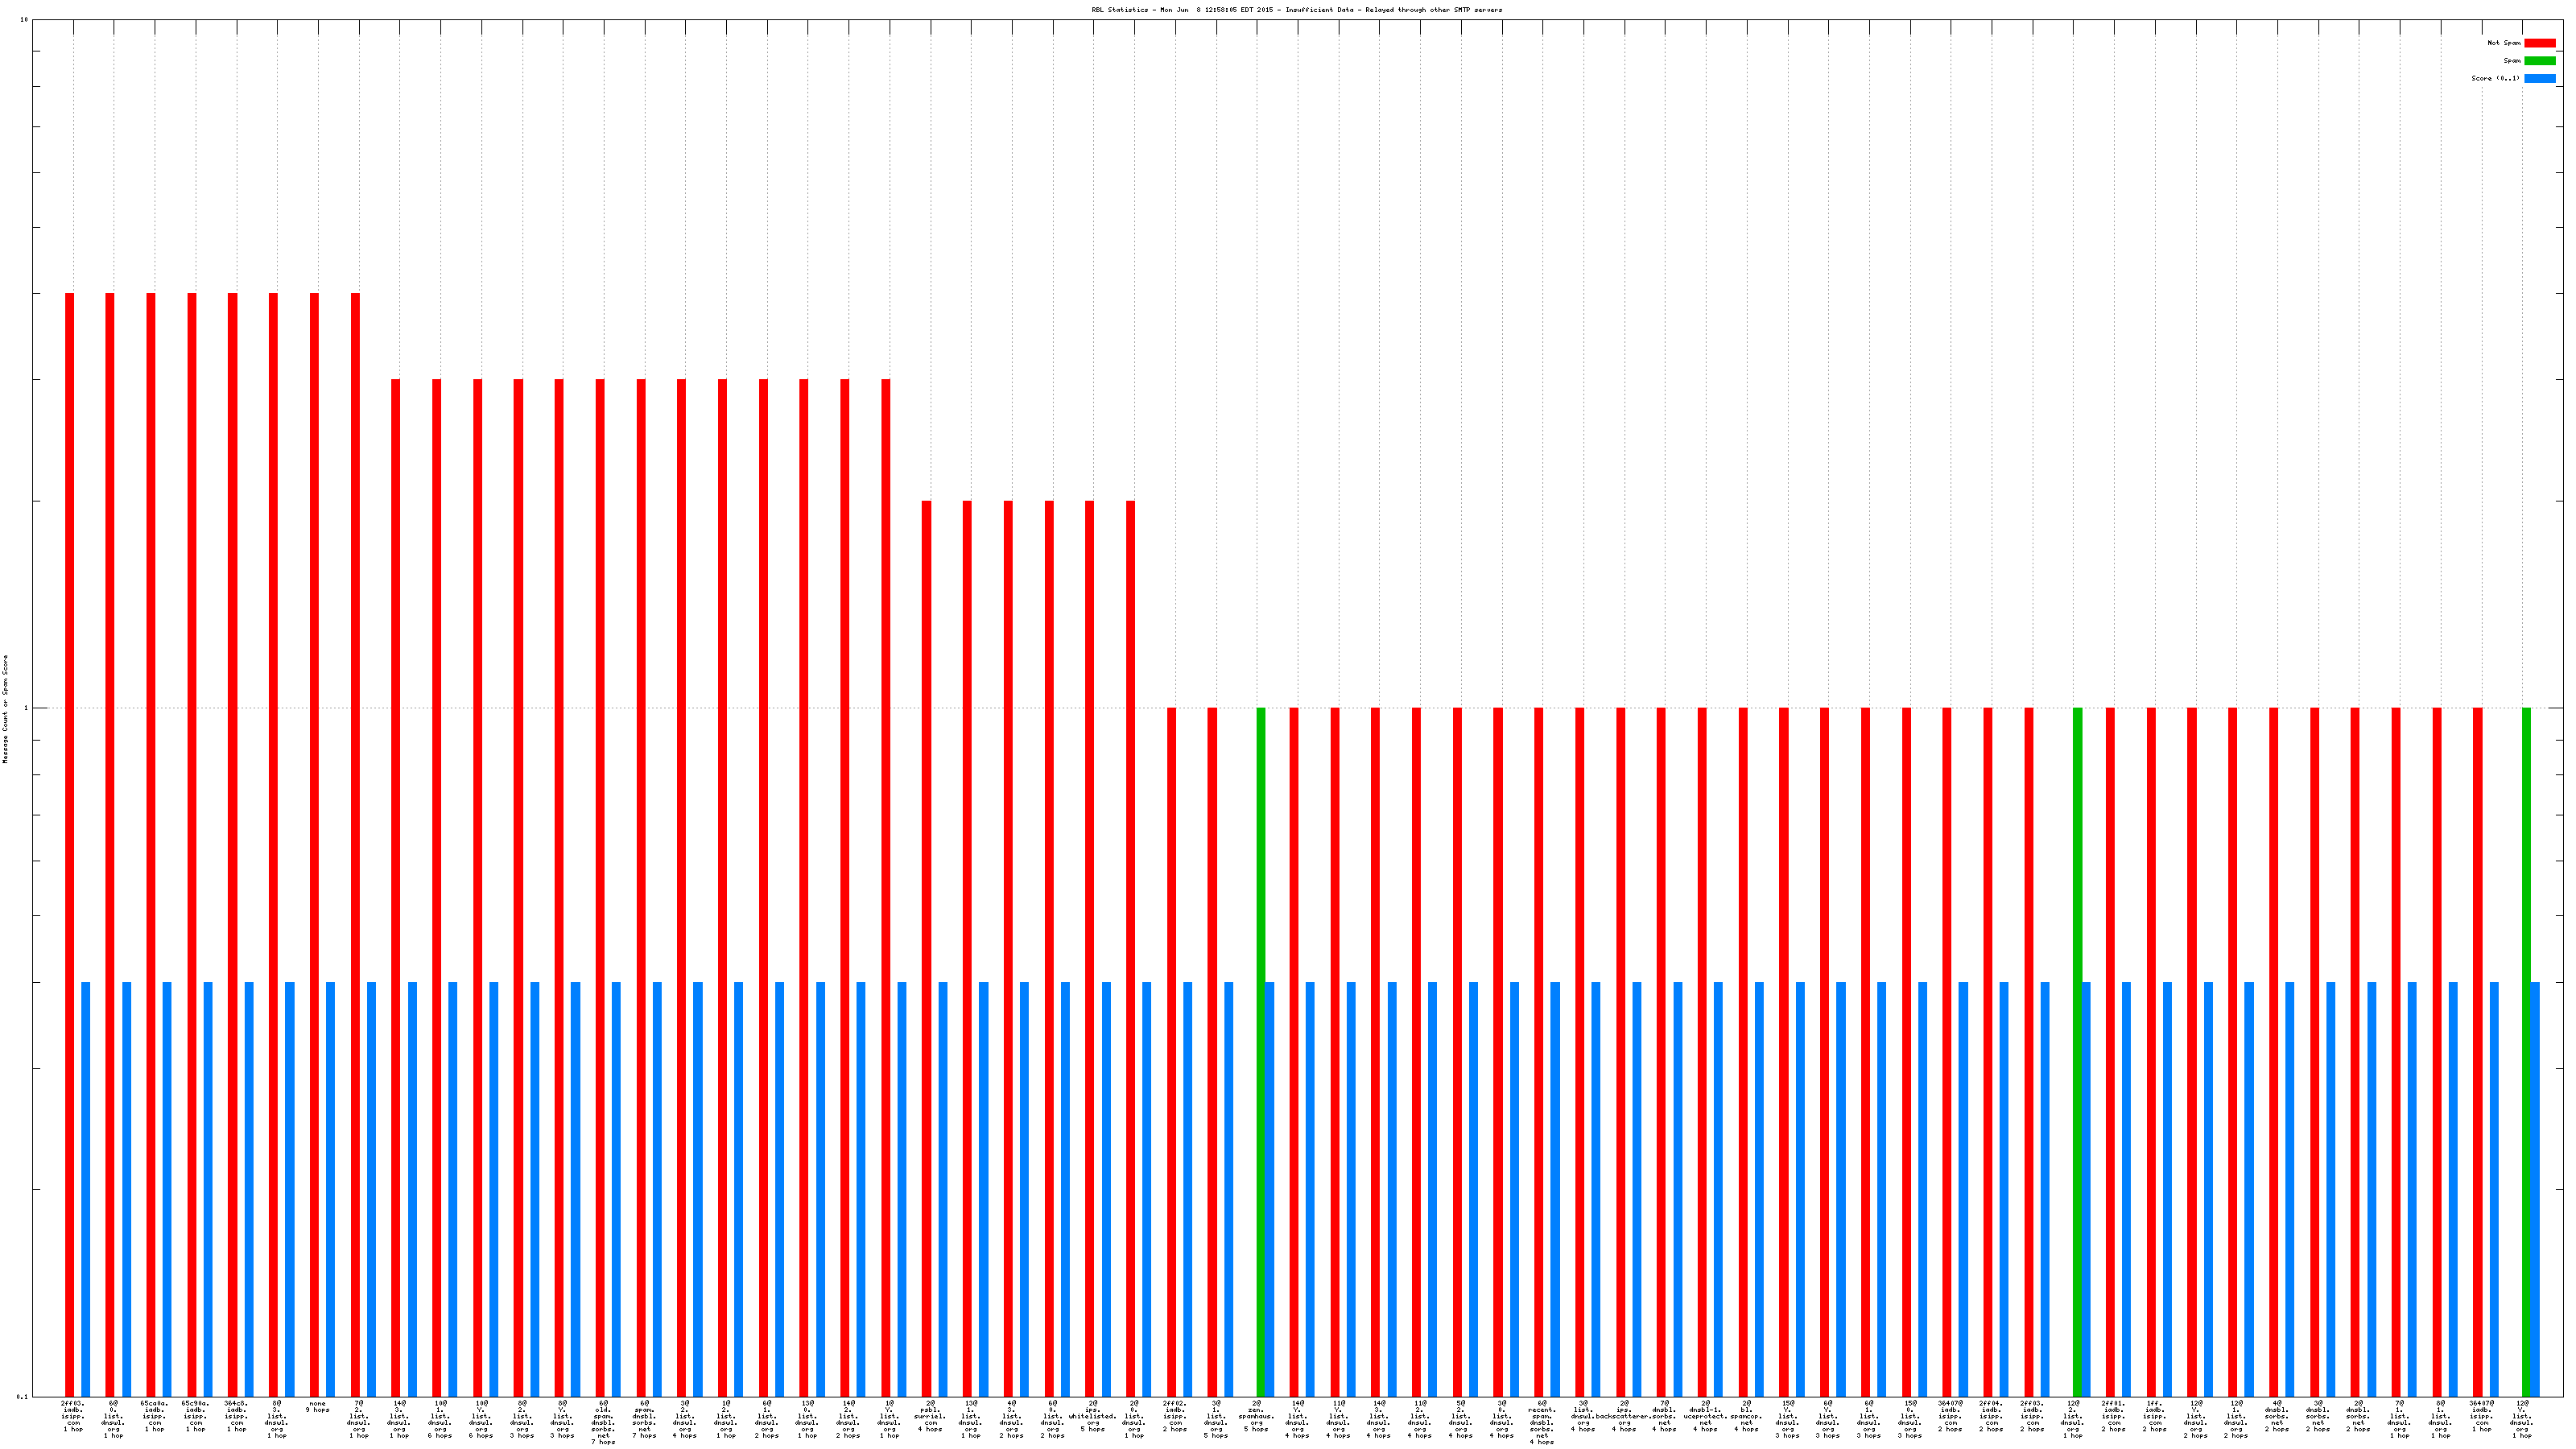Image resolution: width=2576 pixels, height=1449 pixels.
Task: Click the ips.whitelisted.org 5 hops label
Action: 1093,1416
